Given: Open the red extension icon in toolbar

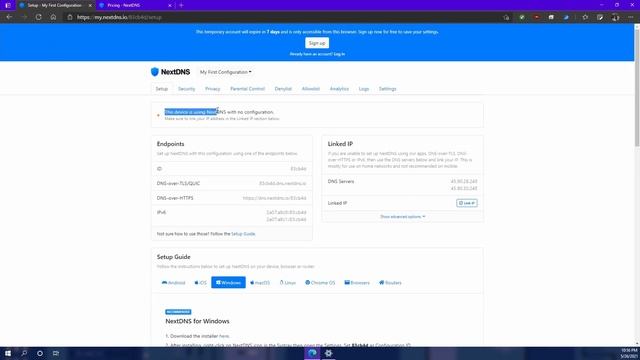Looking at the screenshot, I should [x=536, y=17].
